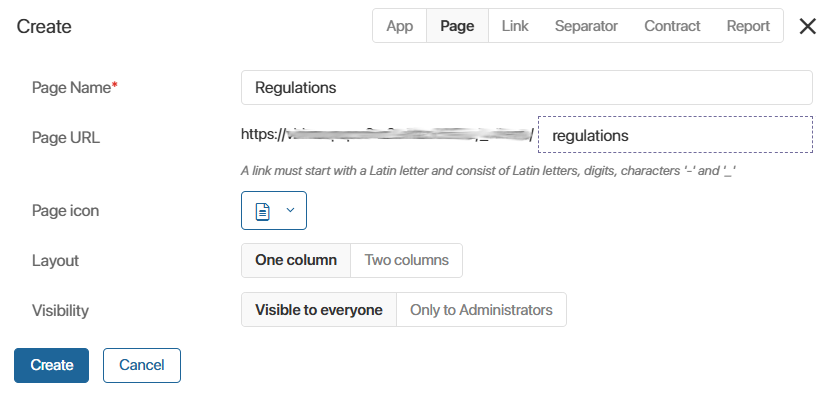Select the One column layout option
The height and width of the screenshot is (405, 828).
tap(296, 260)
